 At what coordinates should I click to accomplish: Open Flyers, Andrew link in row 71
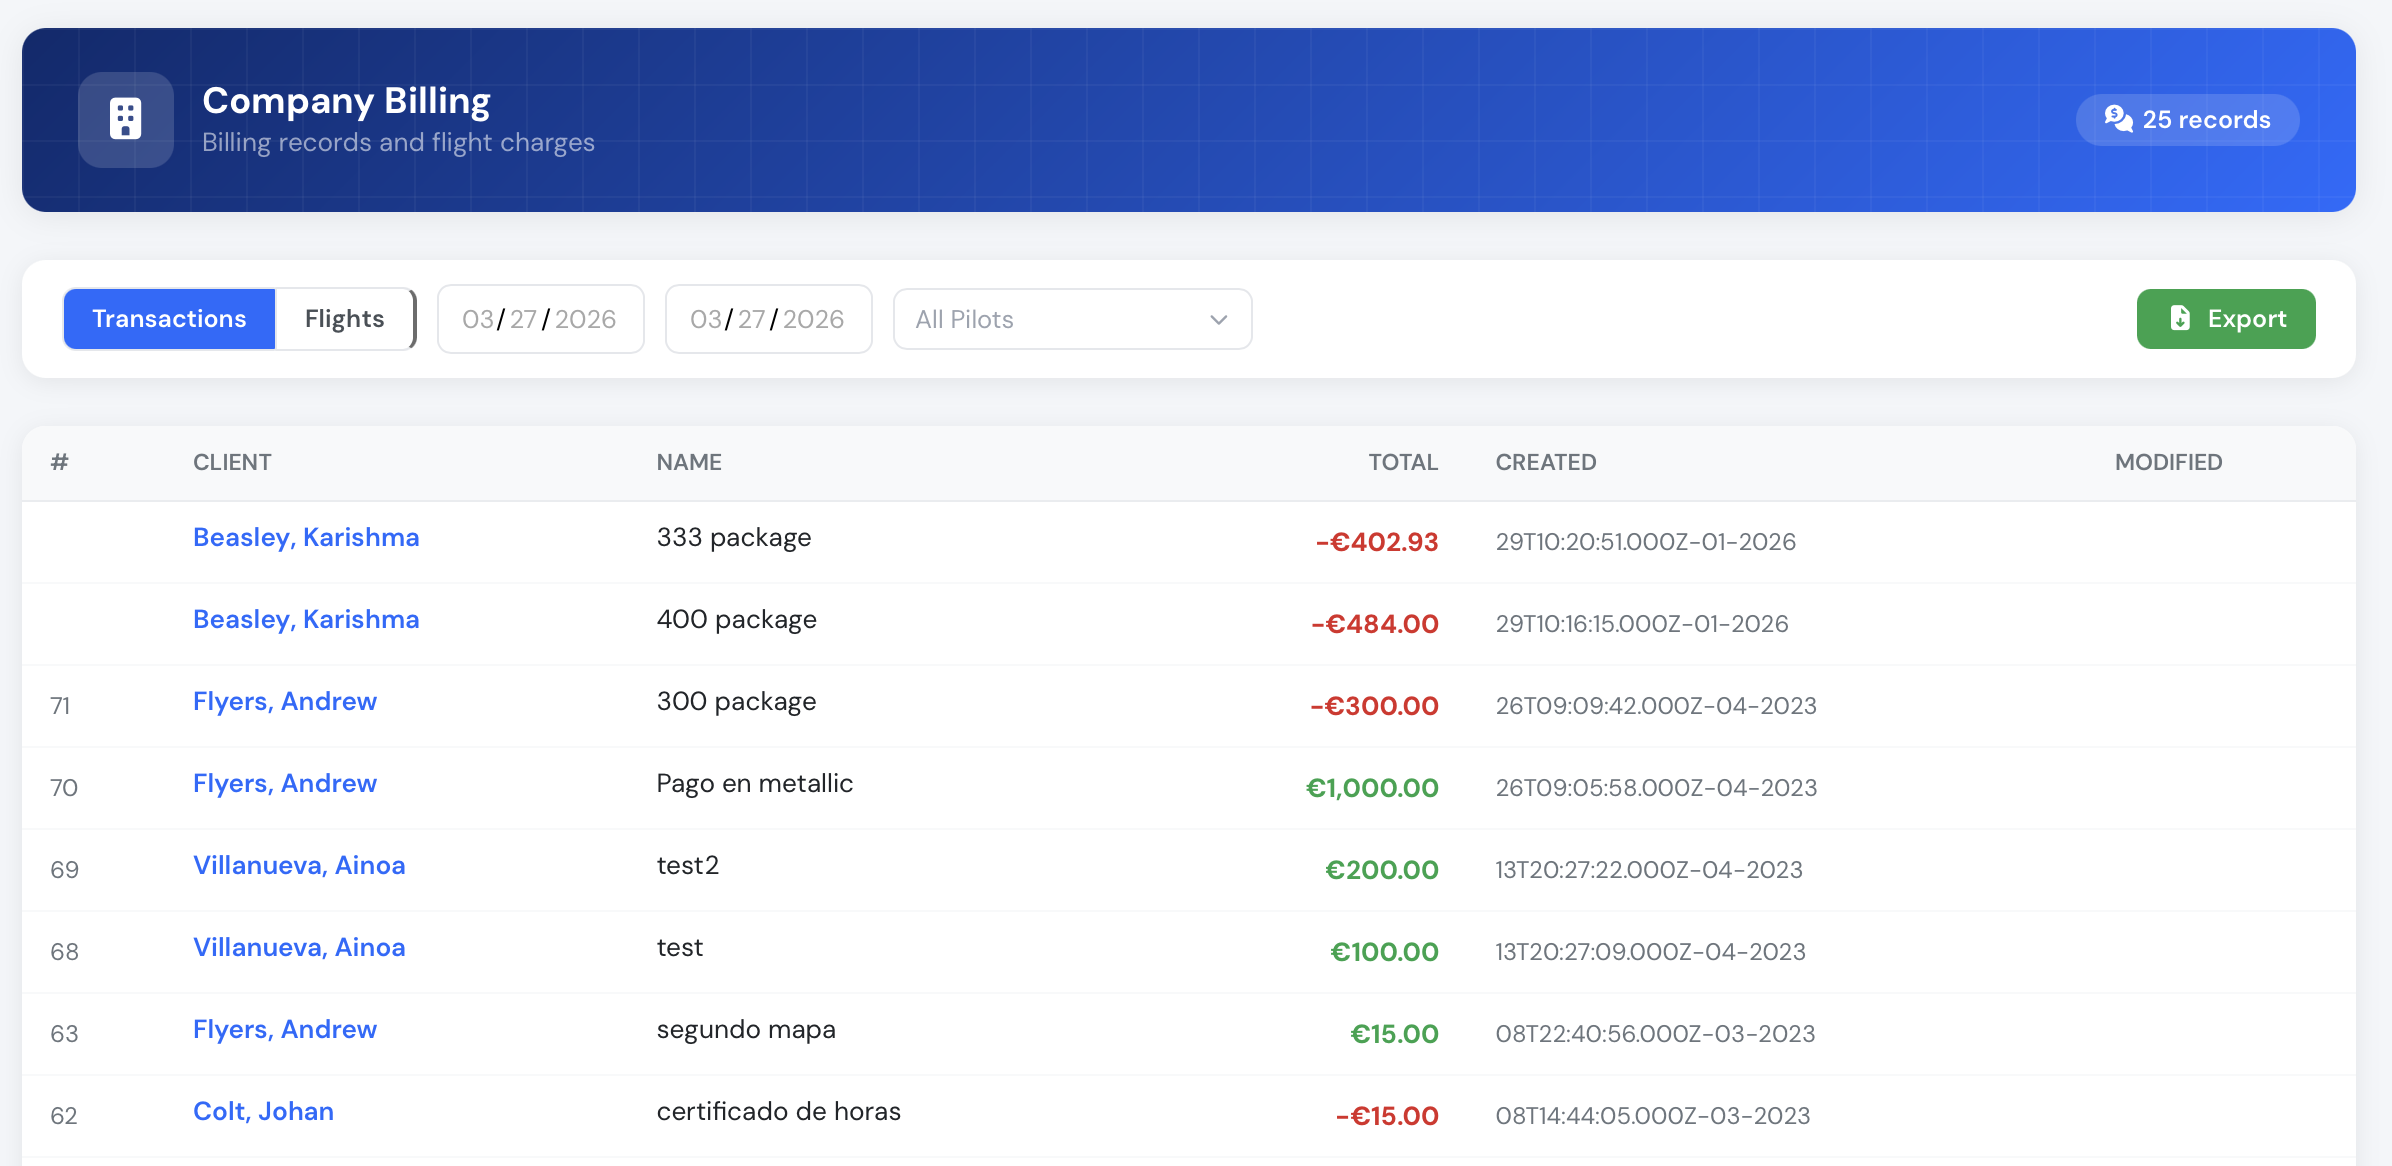point(285,701)
